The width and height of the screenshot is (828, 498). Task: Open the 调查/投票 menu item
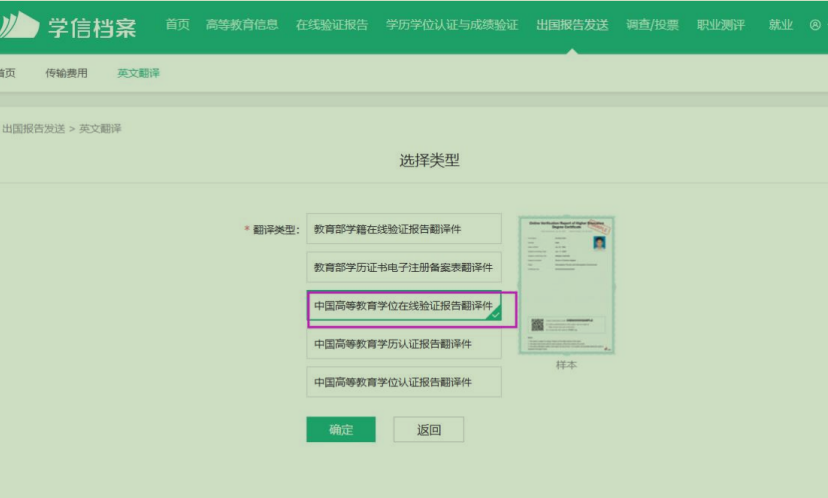pos(652,25)
